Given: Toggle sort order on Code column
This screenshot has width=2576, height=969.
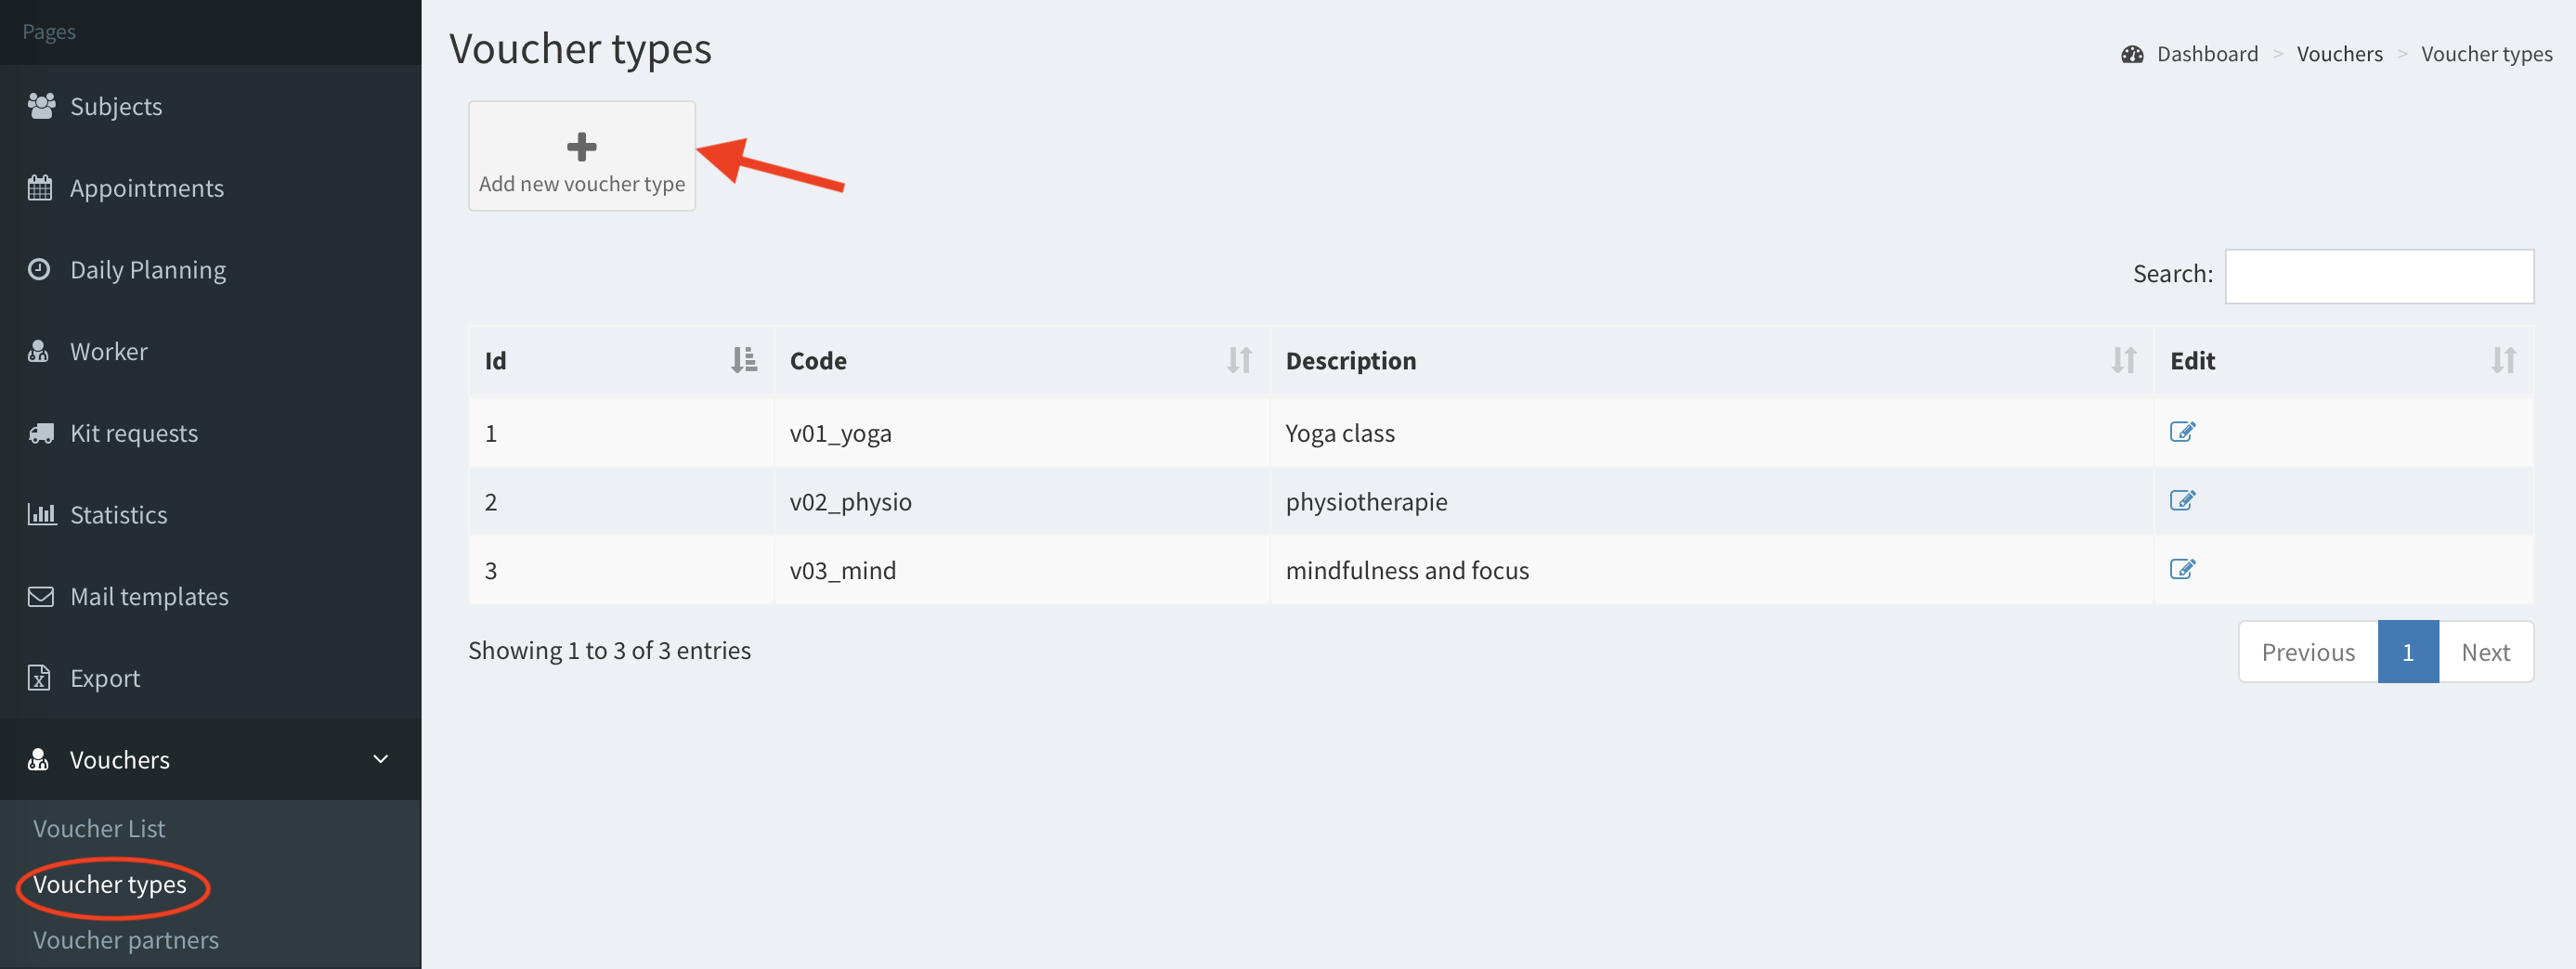Looking at the screenshot, I should pyautogui.click(x=1239, y=360).
